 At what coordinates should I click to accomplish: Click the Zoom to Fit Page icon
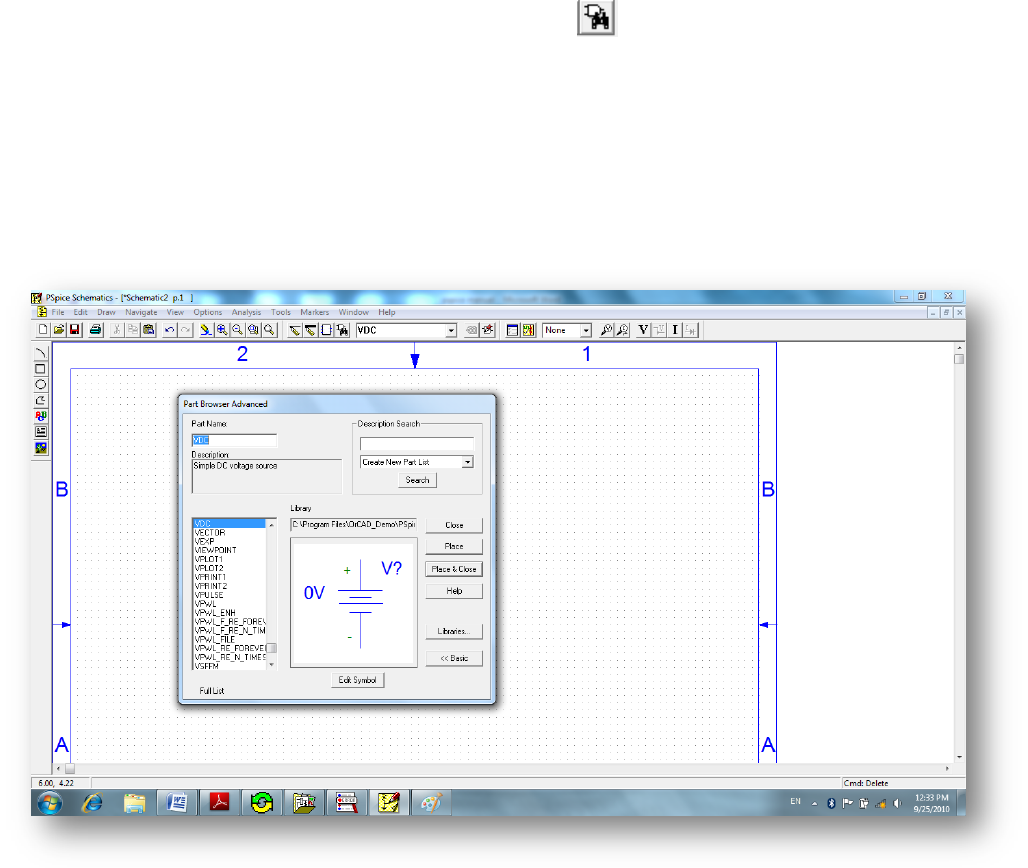[269, 330]
